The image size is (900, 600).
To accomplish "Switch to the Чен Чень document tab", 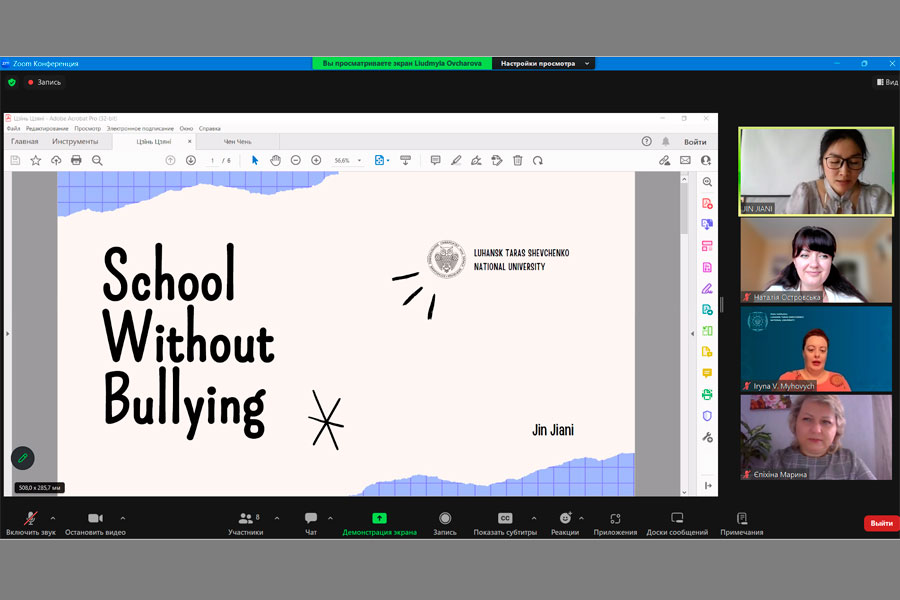I will (x=237, y=142).
